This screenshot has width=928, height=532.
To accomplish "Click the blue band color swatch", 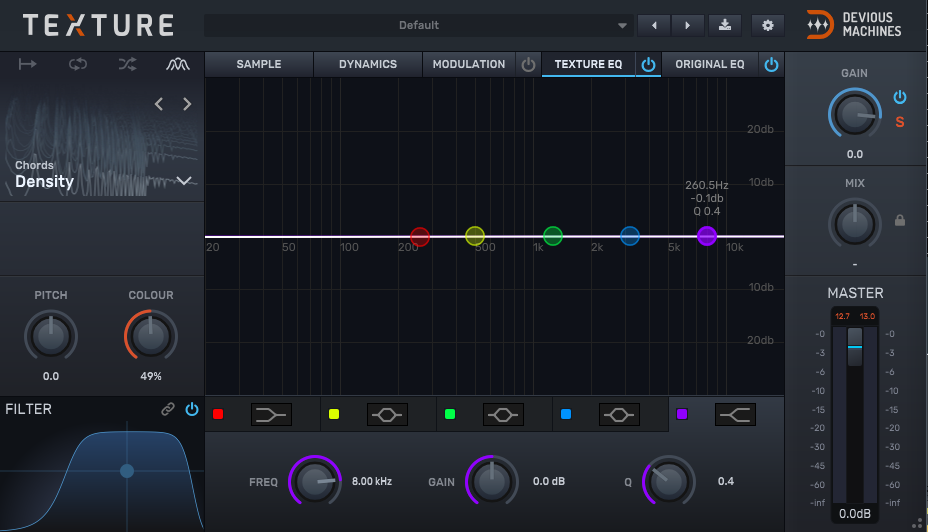I will tap(566, 414).
